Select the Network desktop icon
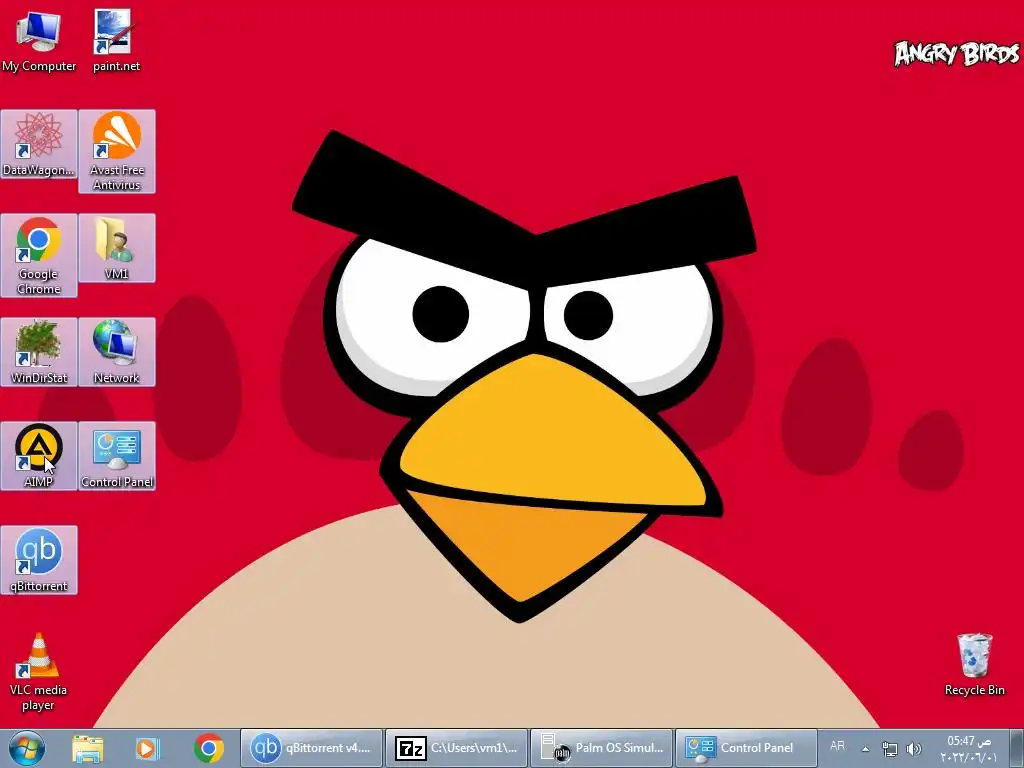 (117, 352)
